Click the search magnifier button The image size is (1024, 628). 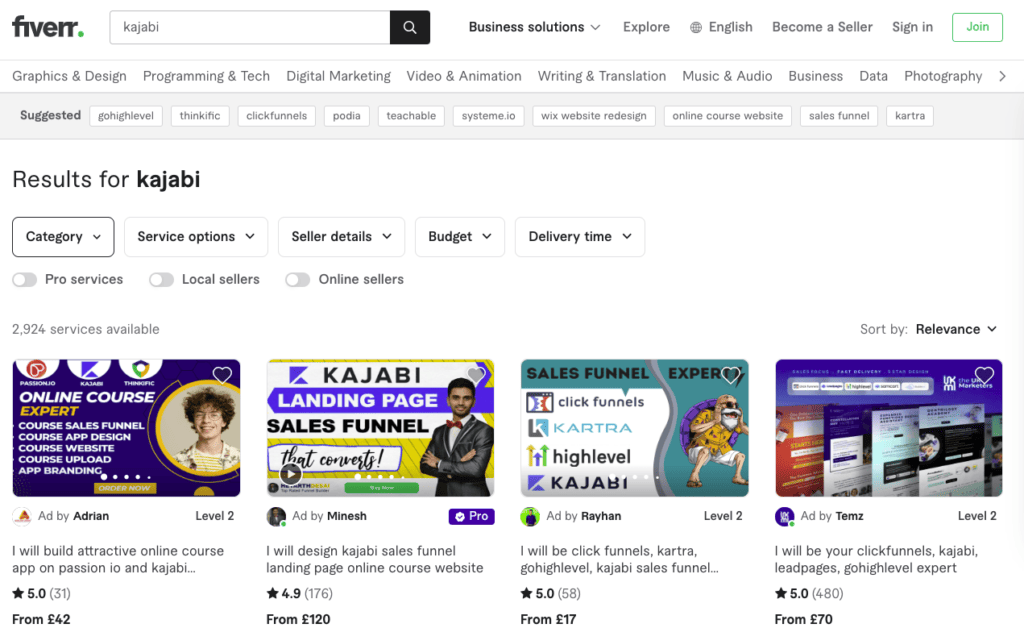(409, 27)
